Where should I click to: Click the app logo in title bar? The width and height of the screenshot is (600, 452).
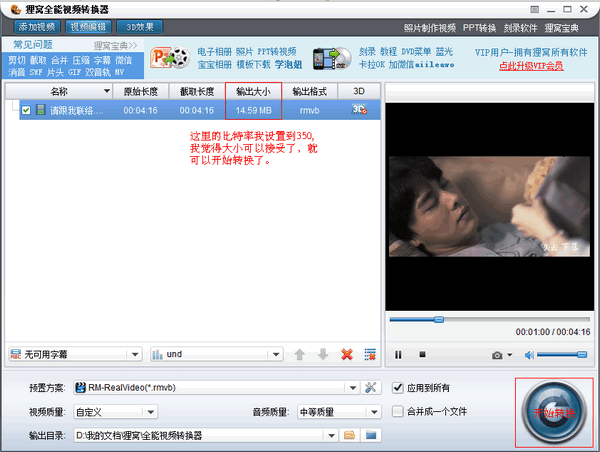point(16,9)
